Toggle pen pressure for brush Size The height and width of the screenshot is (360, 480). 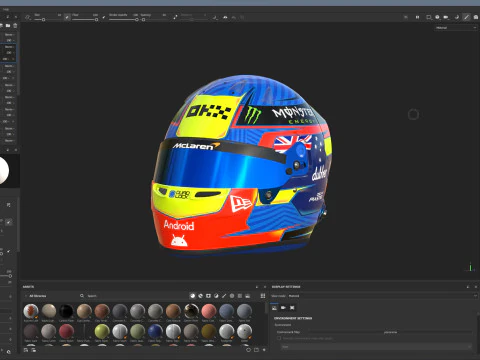(x=67, y=17)
